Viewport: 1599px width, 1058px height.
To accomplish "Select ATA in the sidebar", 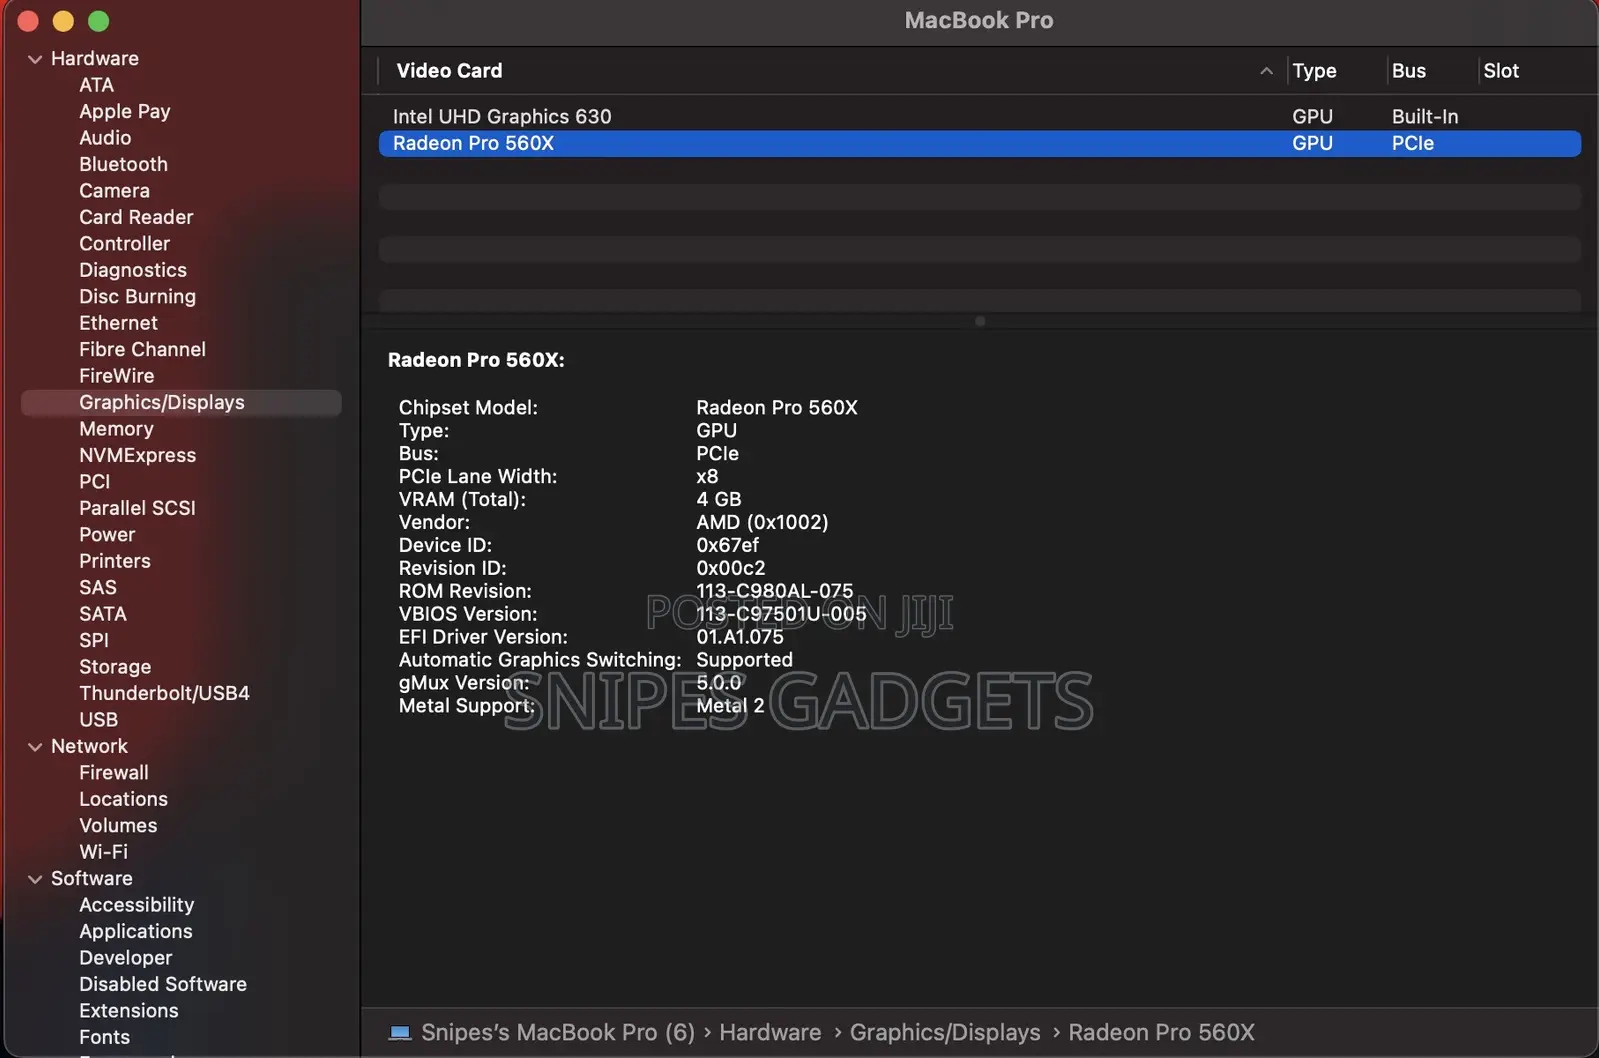I will [96, 85].
